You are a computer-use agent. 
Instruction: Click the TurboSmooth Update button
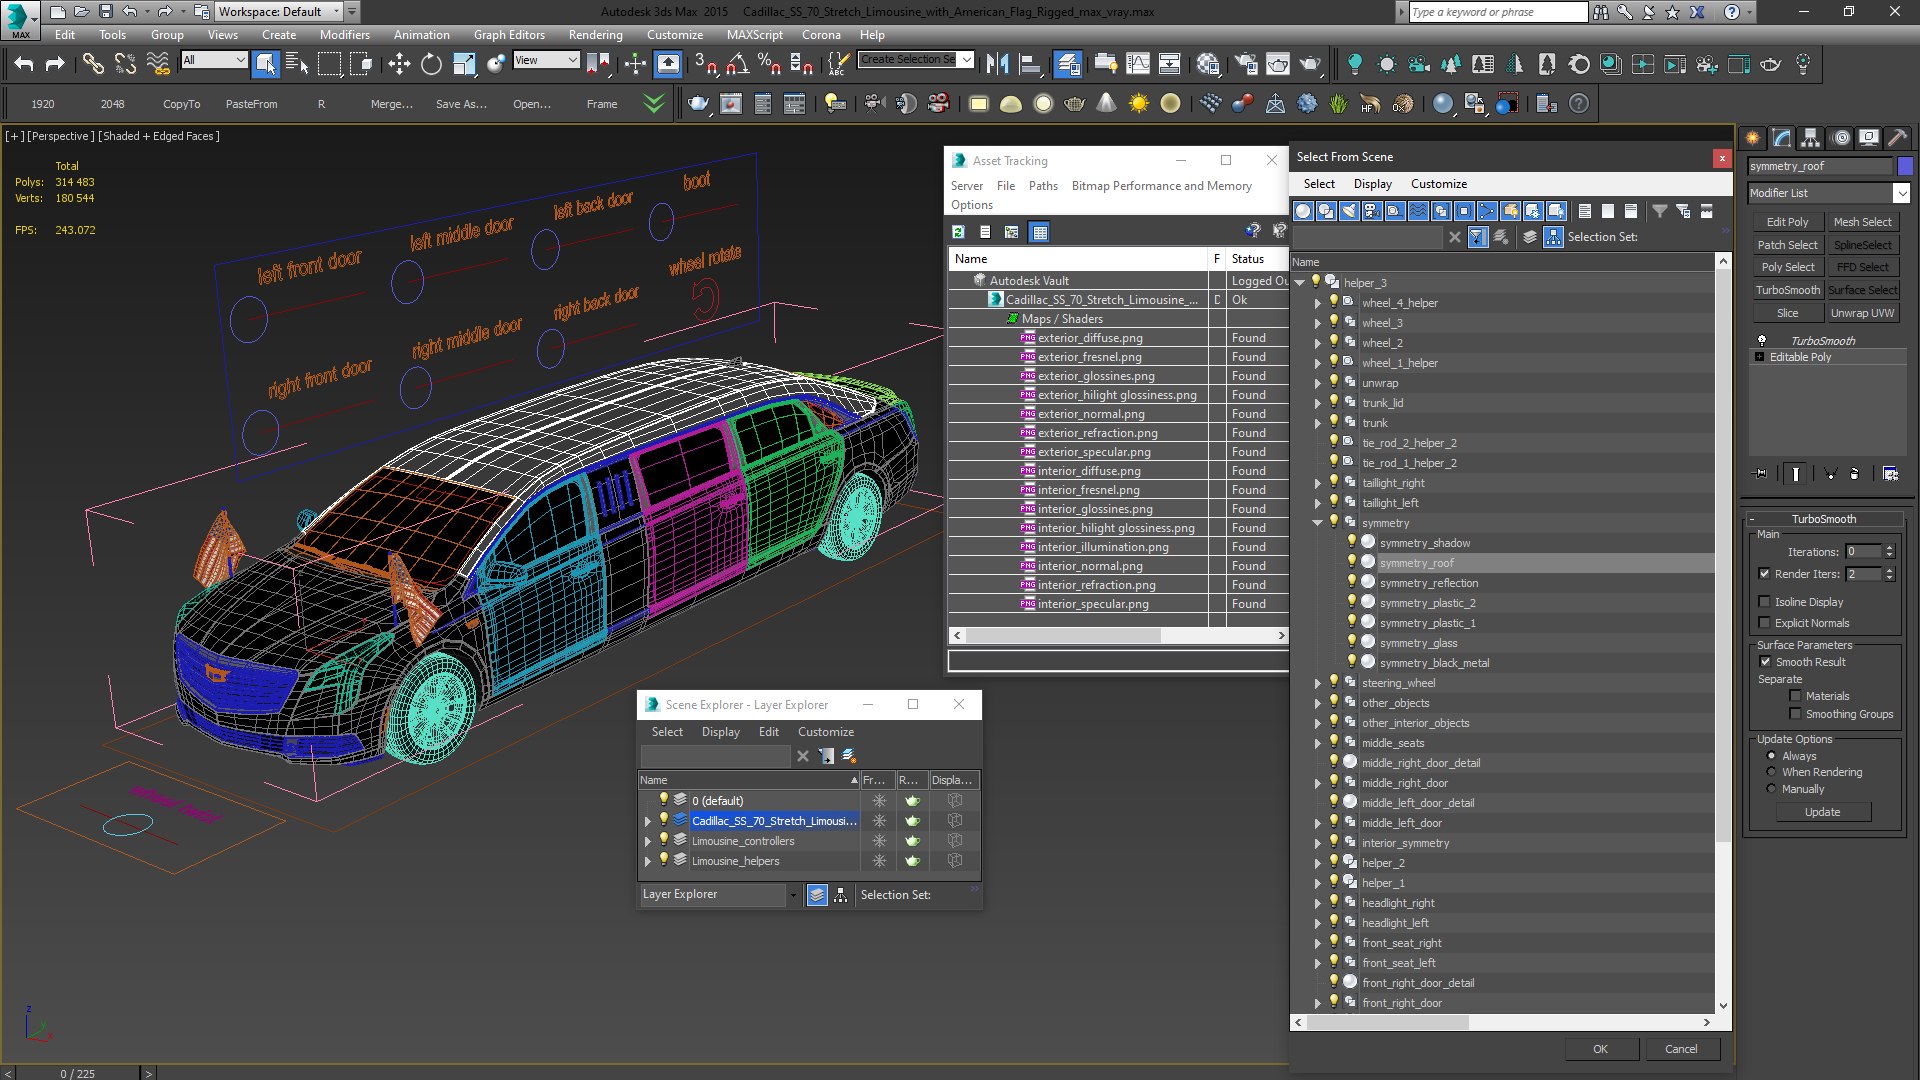[x=1822, y=812]
